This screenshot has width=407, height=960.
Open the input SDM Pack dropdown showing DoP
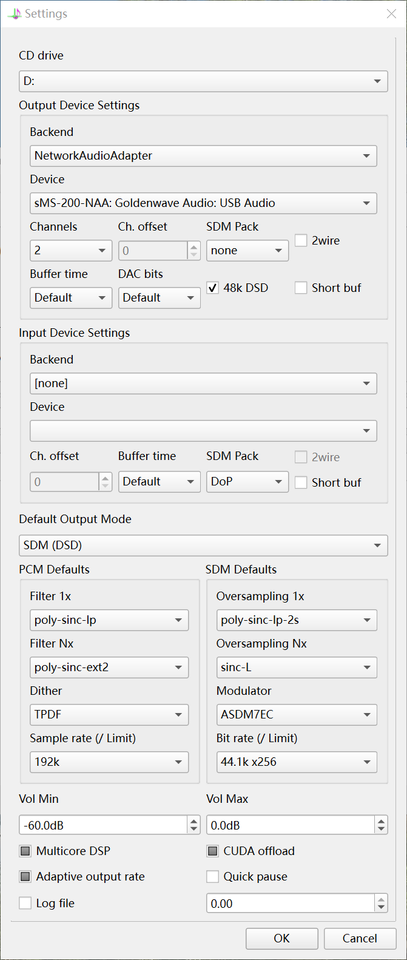click(247, 482)
